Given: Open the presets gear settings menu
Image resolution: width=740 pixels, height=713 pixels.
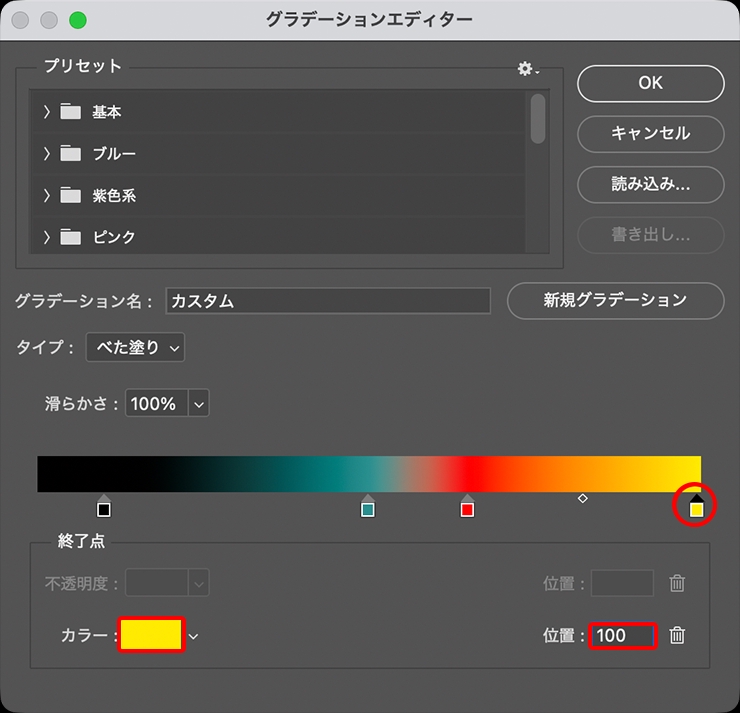Looking at the screenshot, I should tap(527, 68).
